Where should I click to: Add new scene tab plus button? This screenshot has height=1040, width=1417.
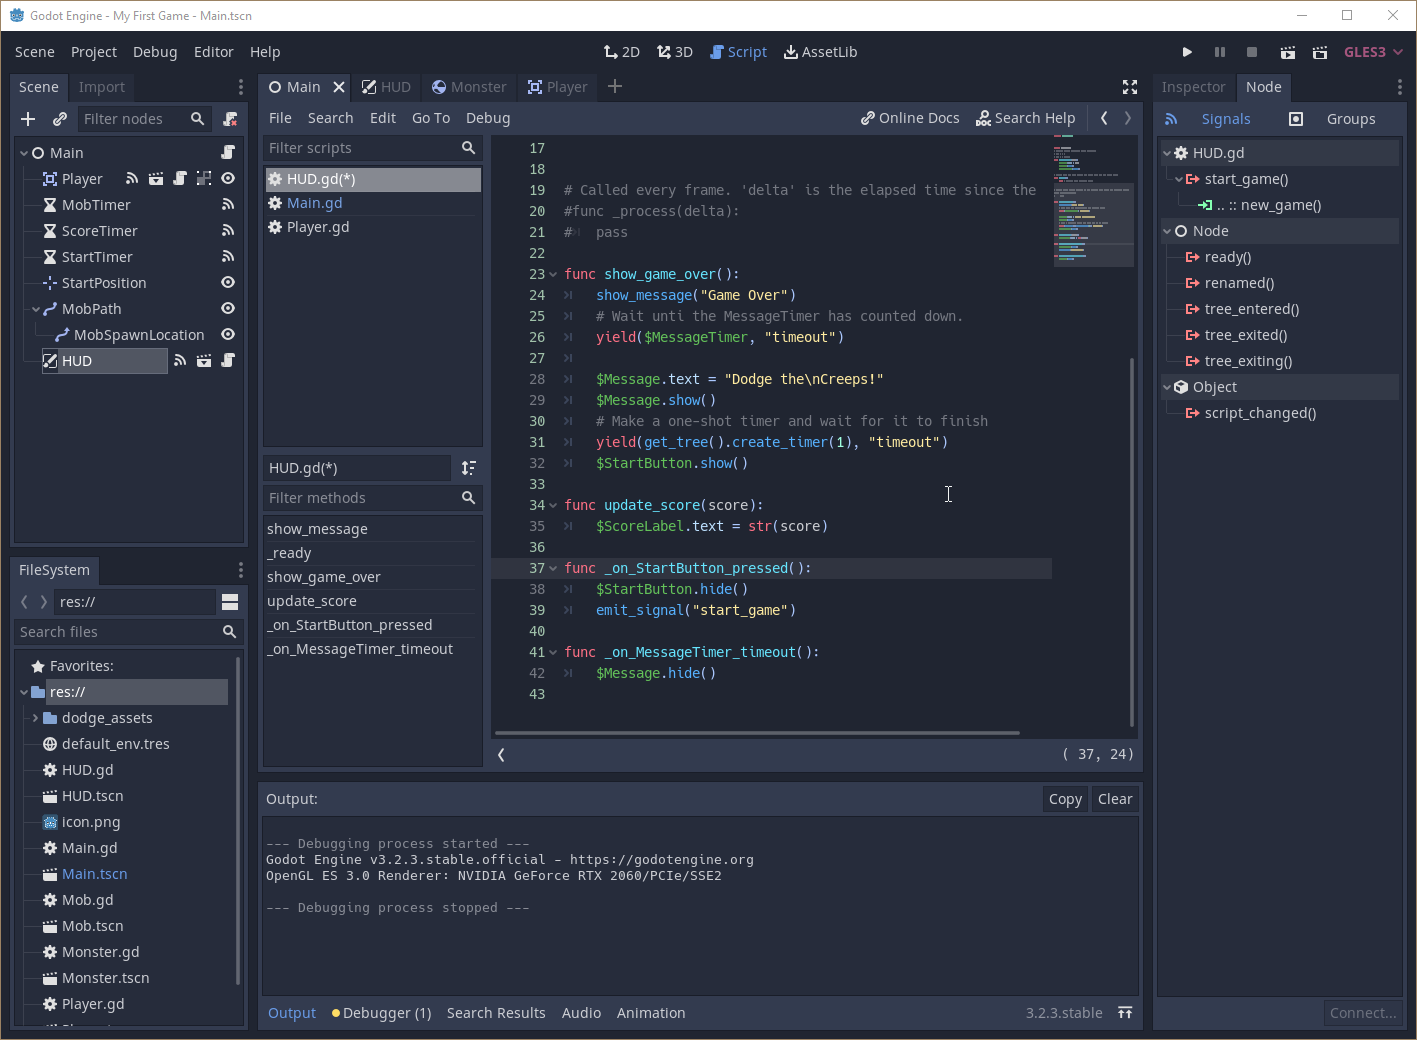(615, 87)
